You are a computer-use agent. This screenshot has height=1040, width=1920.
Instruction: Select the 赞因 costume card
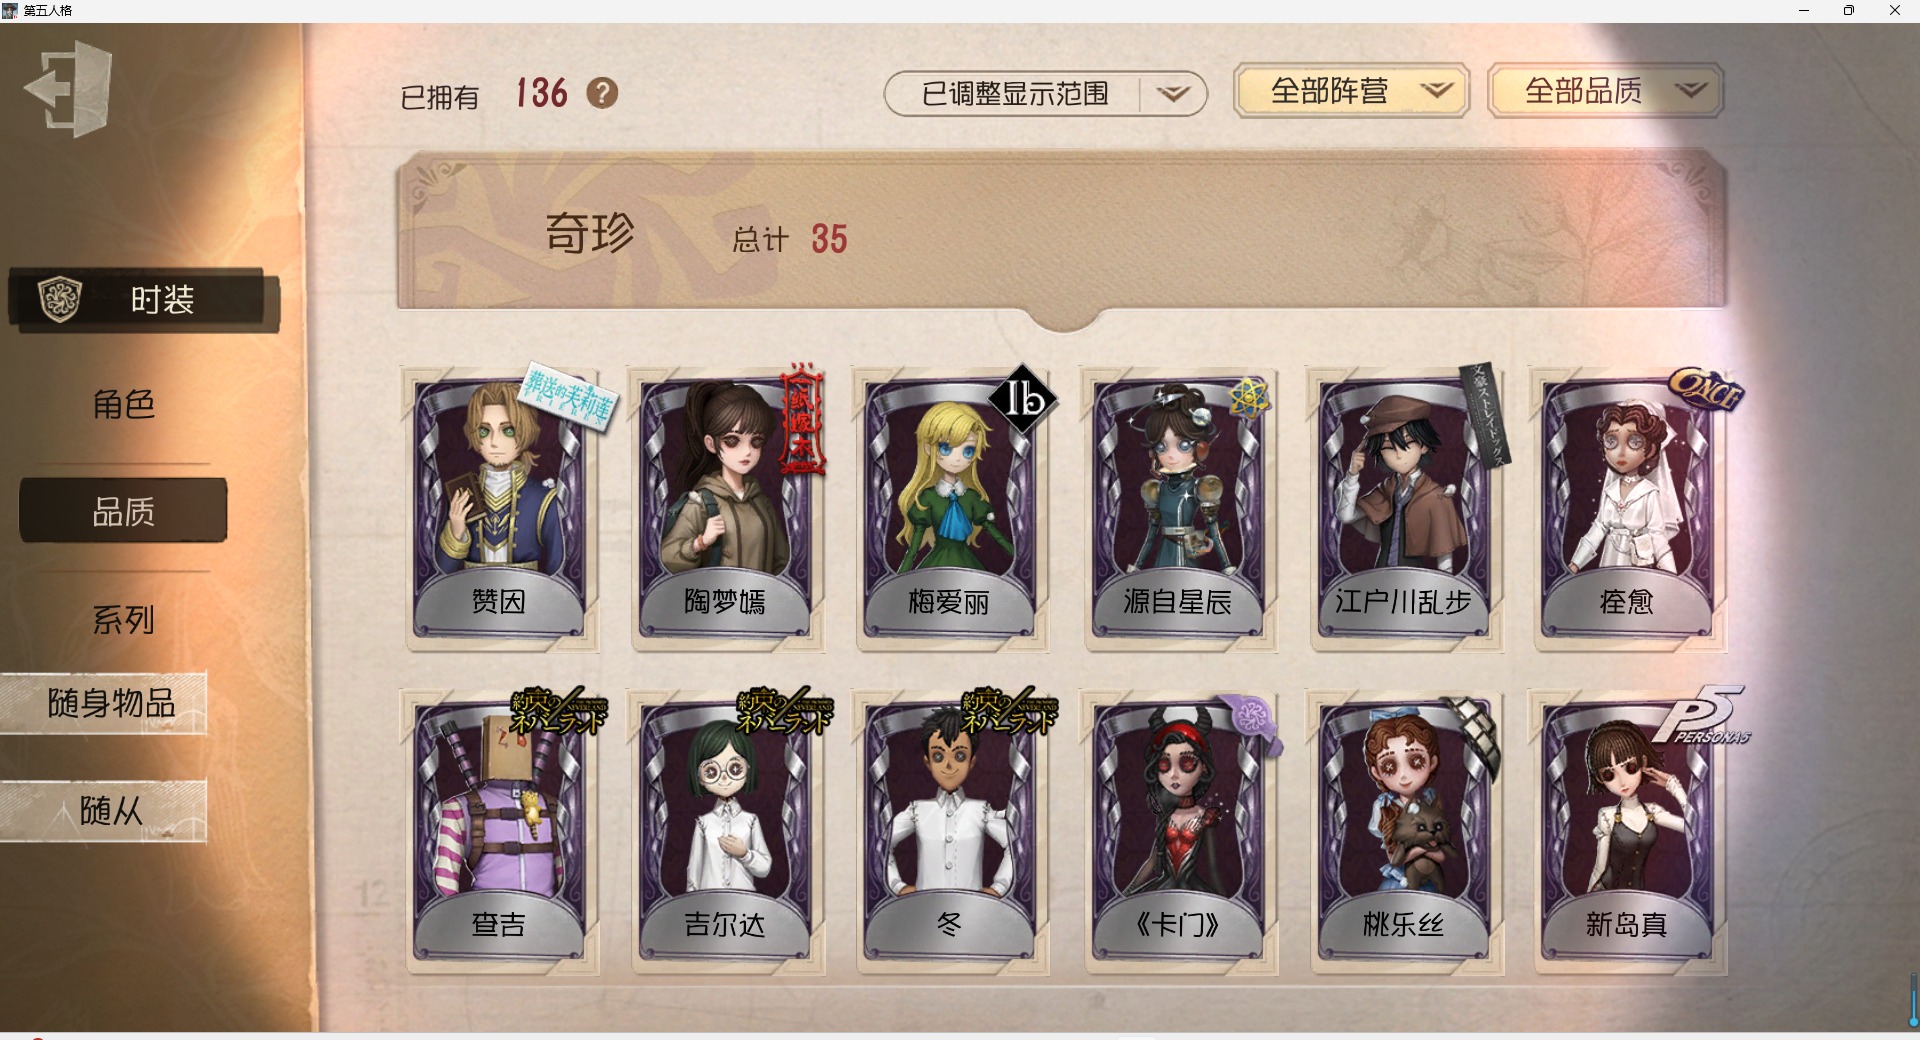tap(499, 508)
